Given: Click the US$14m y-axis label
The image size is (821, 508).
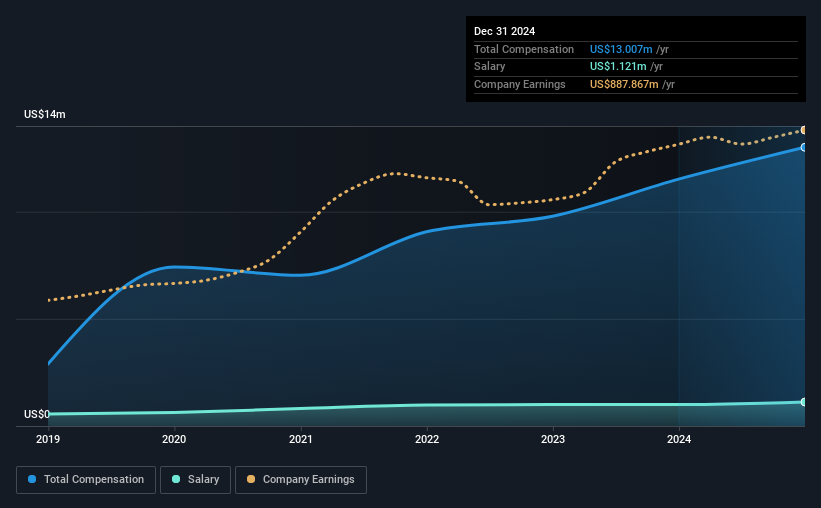Looking at the screenshot, I should [45, 114].
